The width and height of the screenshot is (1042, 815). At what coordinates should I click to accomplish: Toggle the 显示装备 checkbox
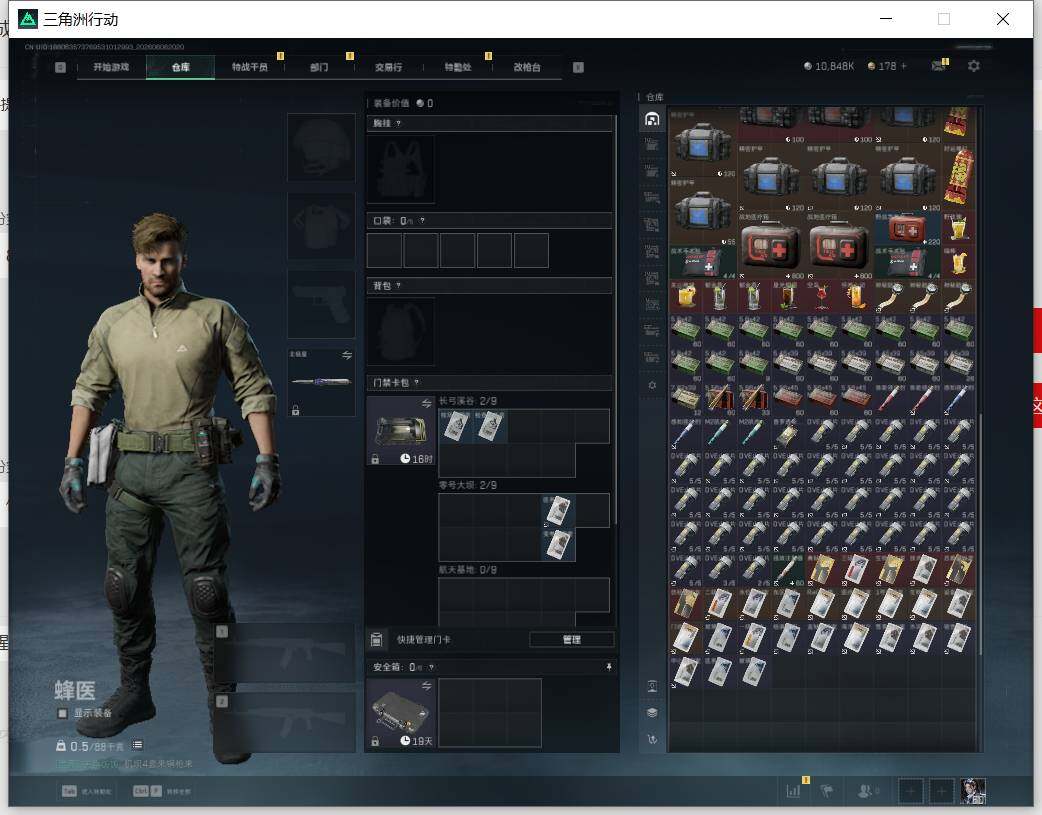point(62,713)
